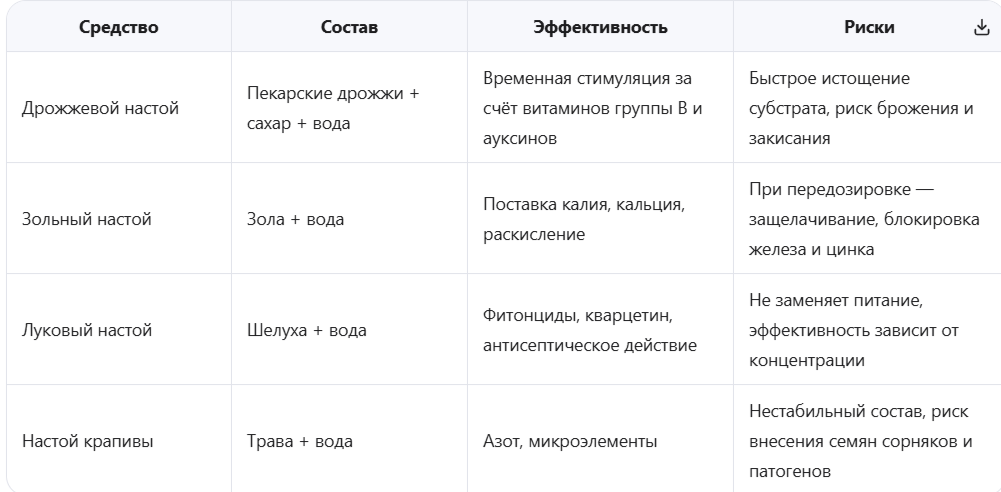Image resolution: width=1001 pixels, height=492 pixels.
Task: Click the Трава + вода cell
Action: [x=349, y=440]
